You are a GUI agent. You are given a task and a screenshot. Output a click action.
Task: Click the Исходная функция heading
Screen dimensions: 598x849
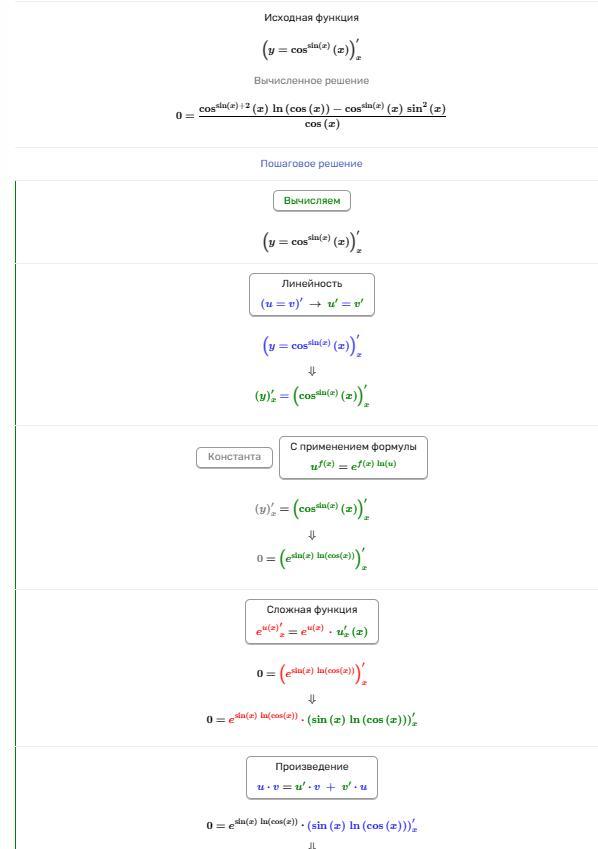click(x=311, y=17)
